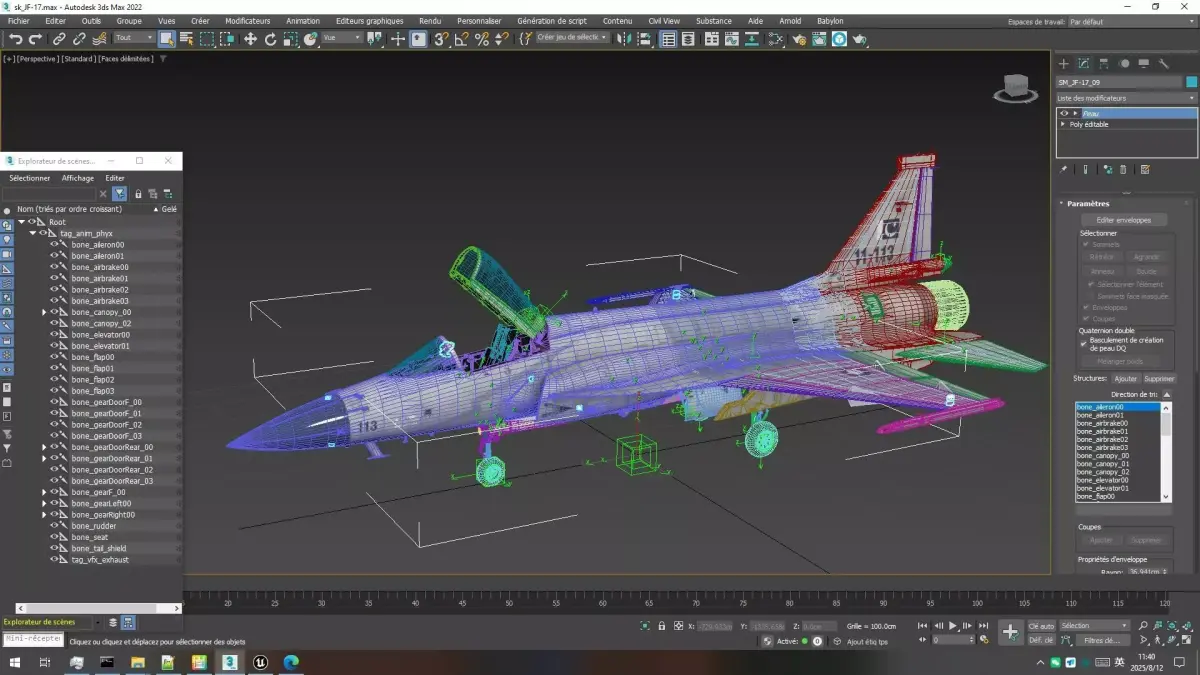The image size is (1200, 675).
Task: Toggle the Bascullement de création de peau DQ checkbox
Action: [1083, 342]
